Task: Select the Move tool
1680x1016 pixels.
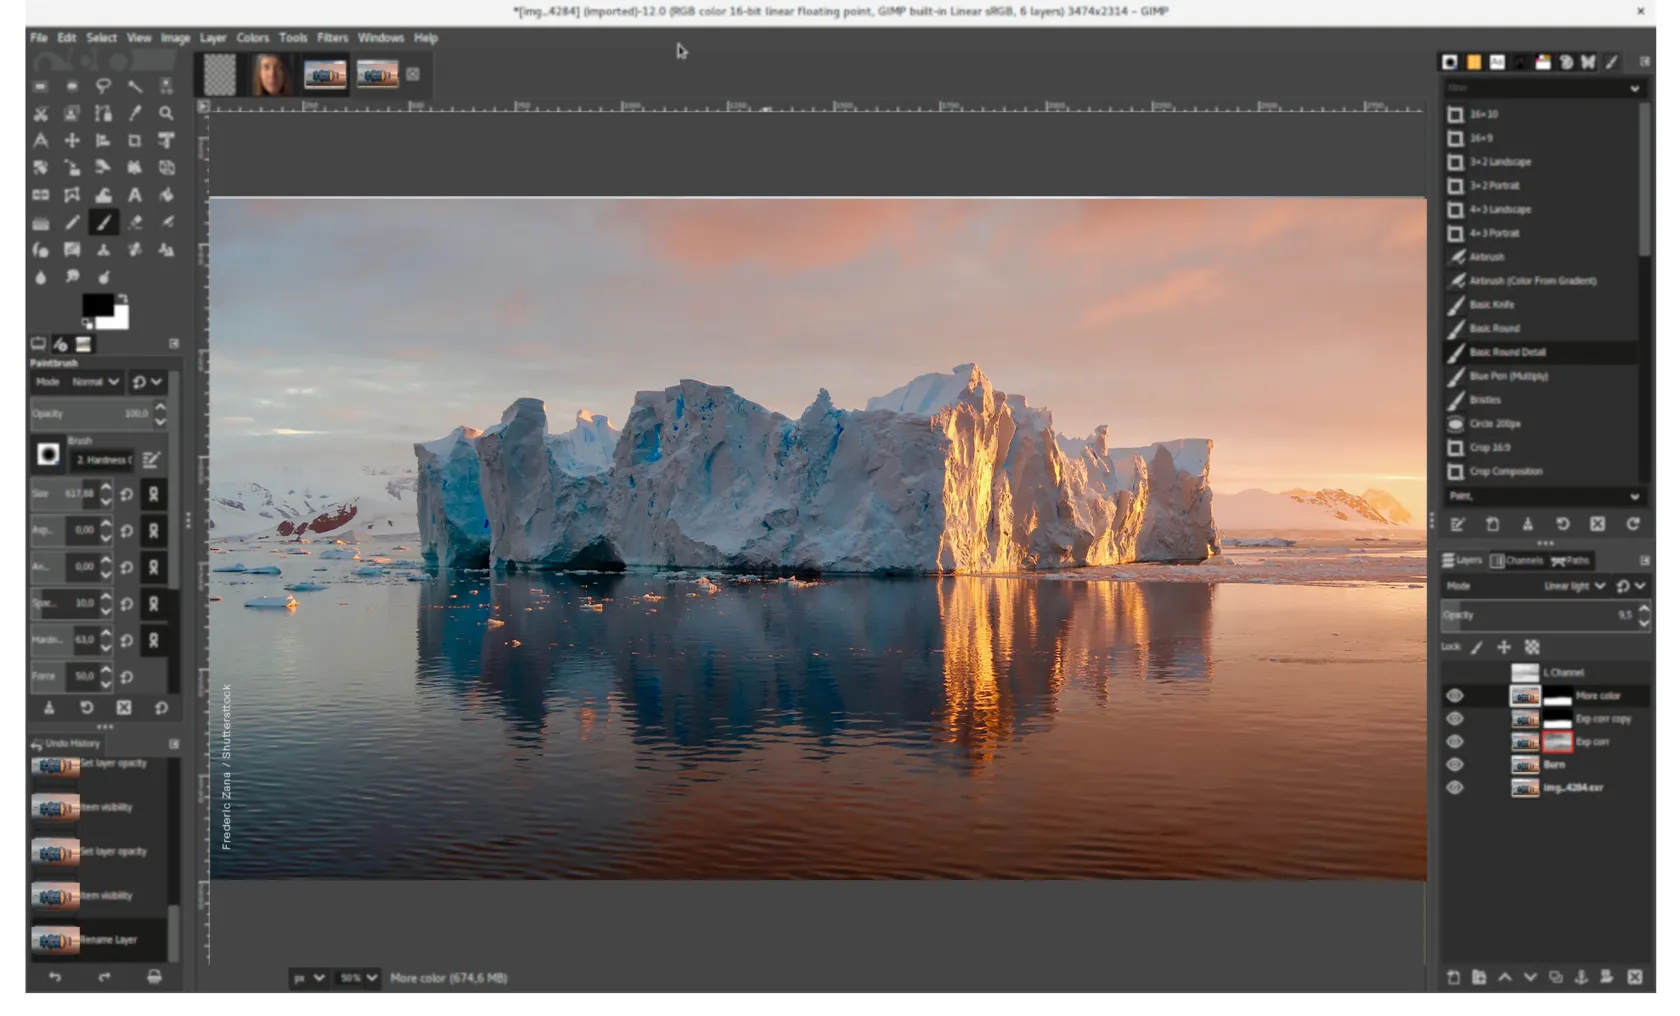Action: point(72,141)
